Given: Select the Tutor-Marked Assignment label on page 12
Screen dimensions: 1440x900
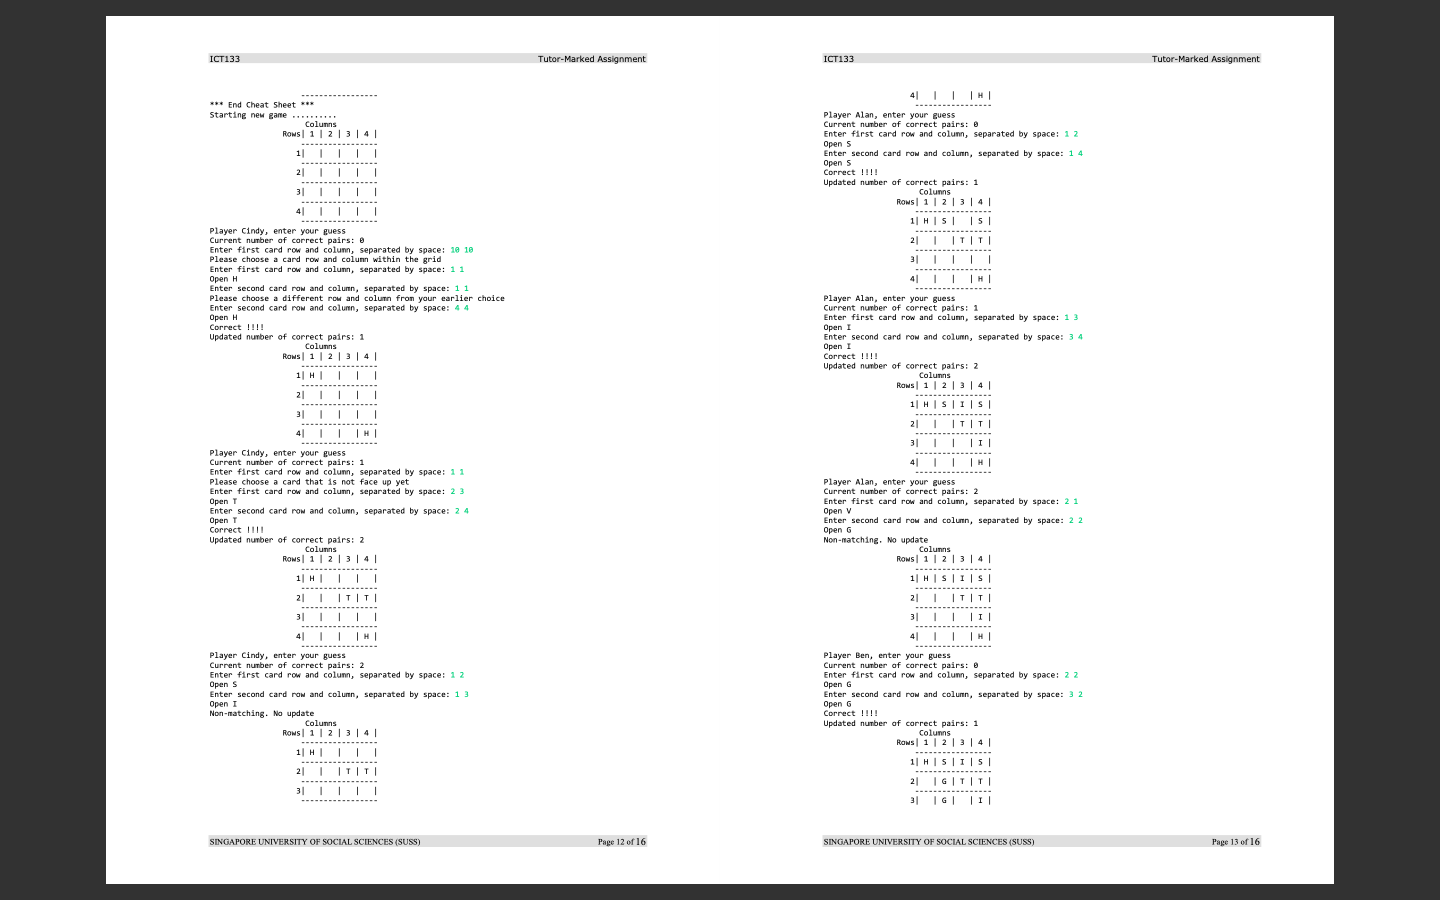Looking at the screenshot, I should (591, 59).
